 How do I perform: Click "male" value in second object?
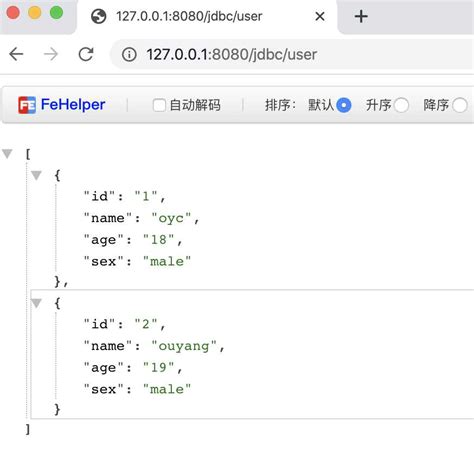167,389
